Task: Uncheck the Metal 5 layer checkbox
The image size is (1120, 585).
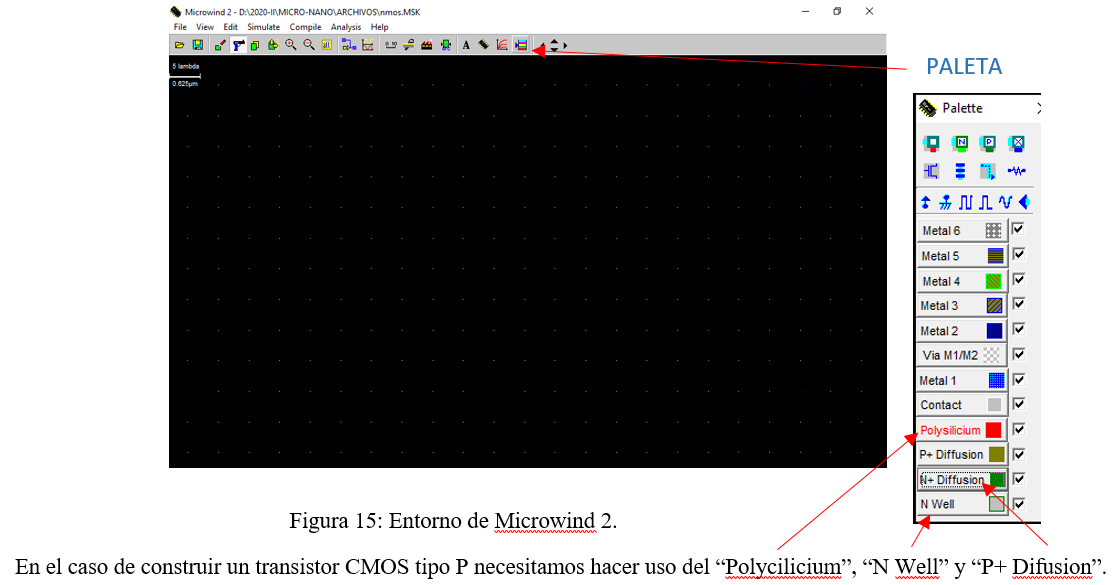Action: [1019, 254]
